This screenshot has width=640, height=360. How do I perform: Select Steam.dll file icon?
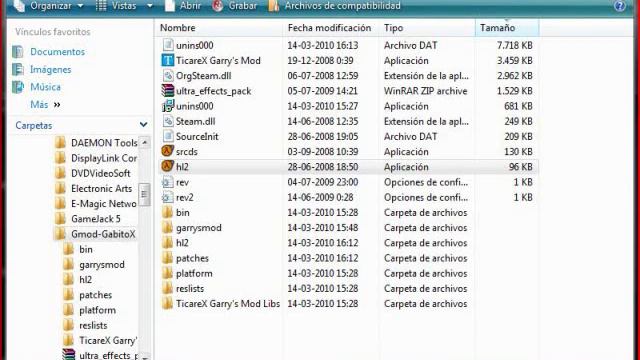pos(168,121)
